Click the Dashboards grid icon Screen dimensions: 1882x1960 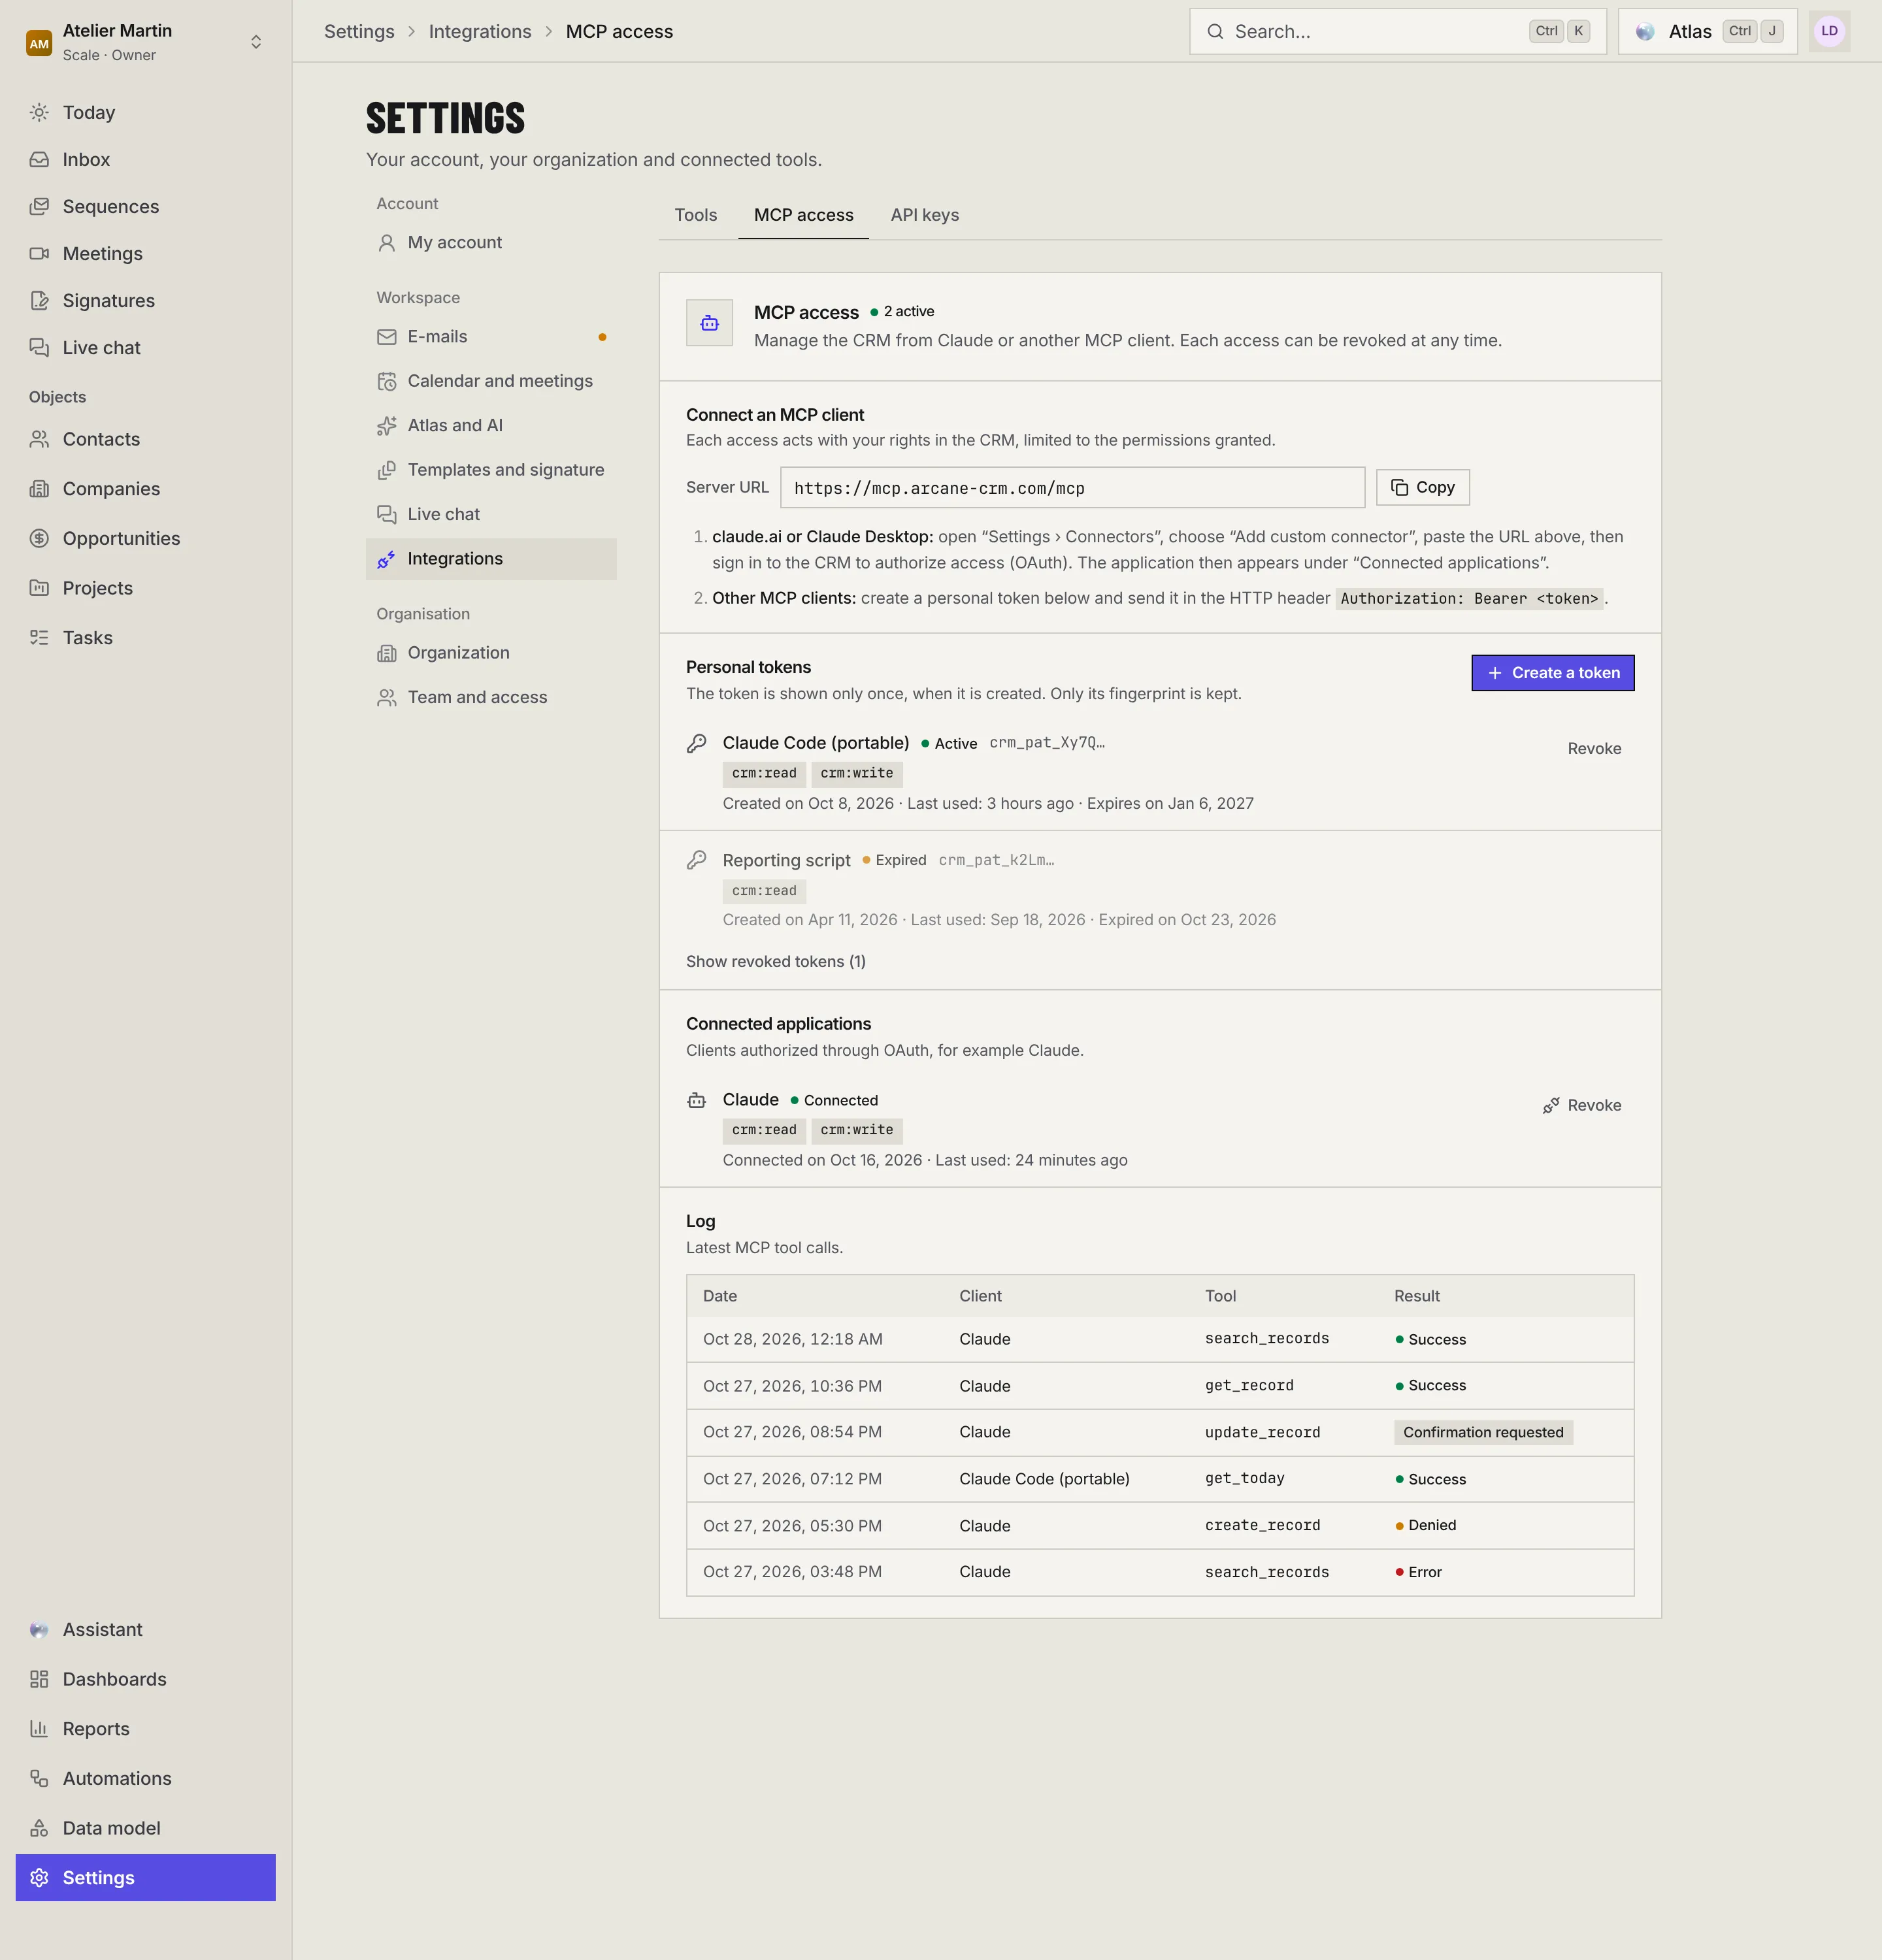(39, 1679)
